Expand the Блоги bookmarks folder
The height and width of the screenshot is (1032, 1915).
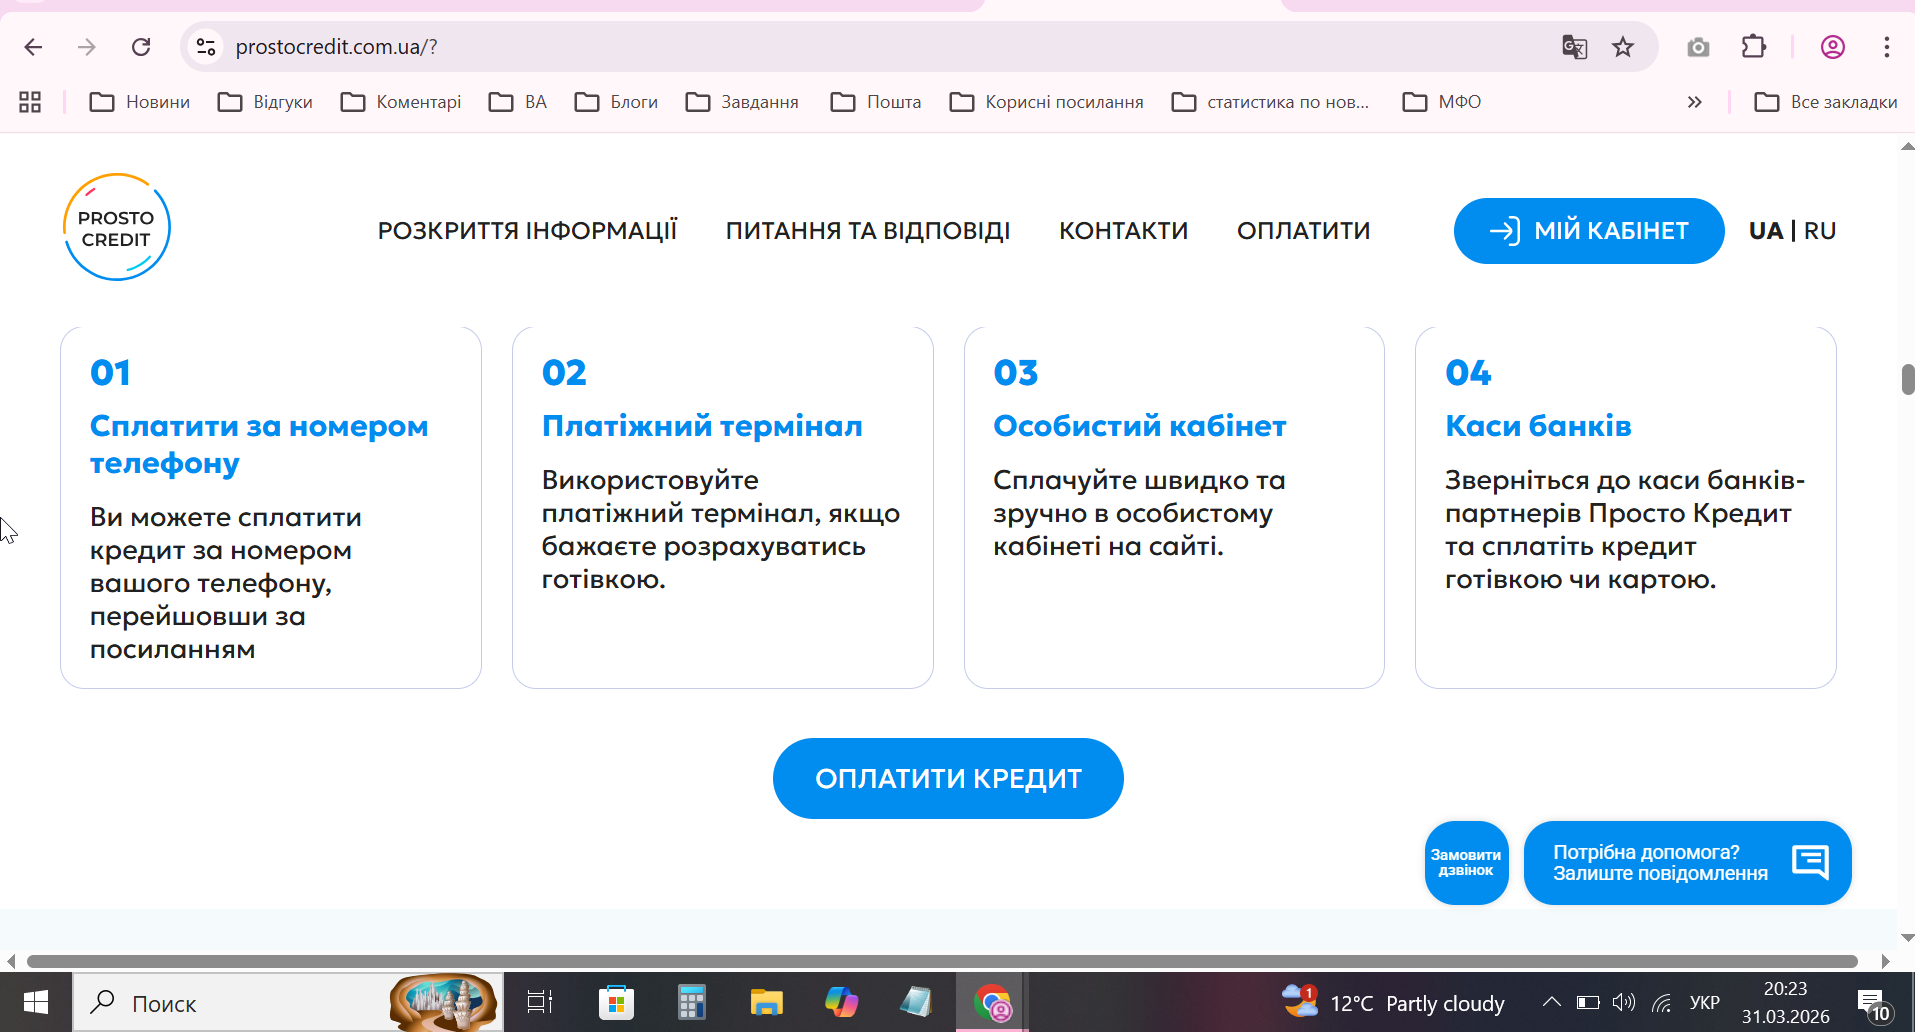pyautogui.click(x=616, y=102)
